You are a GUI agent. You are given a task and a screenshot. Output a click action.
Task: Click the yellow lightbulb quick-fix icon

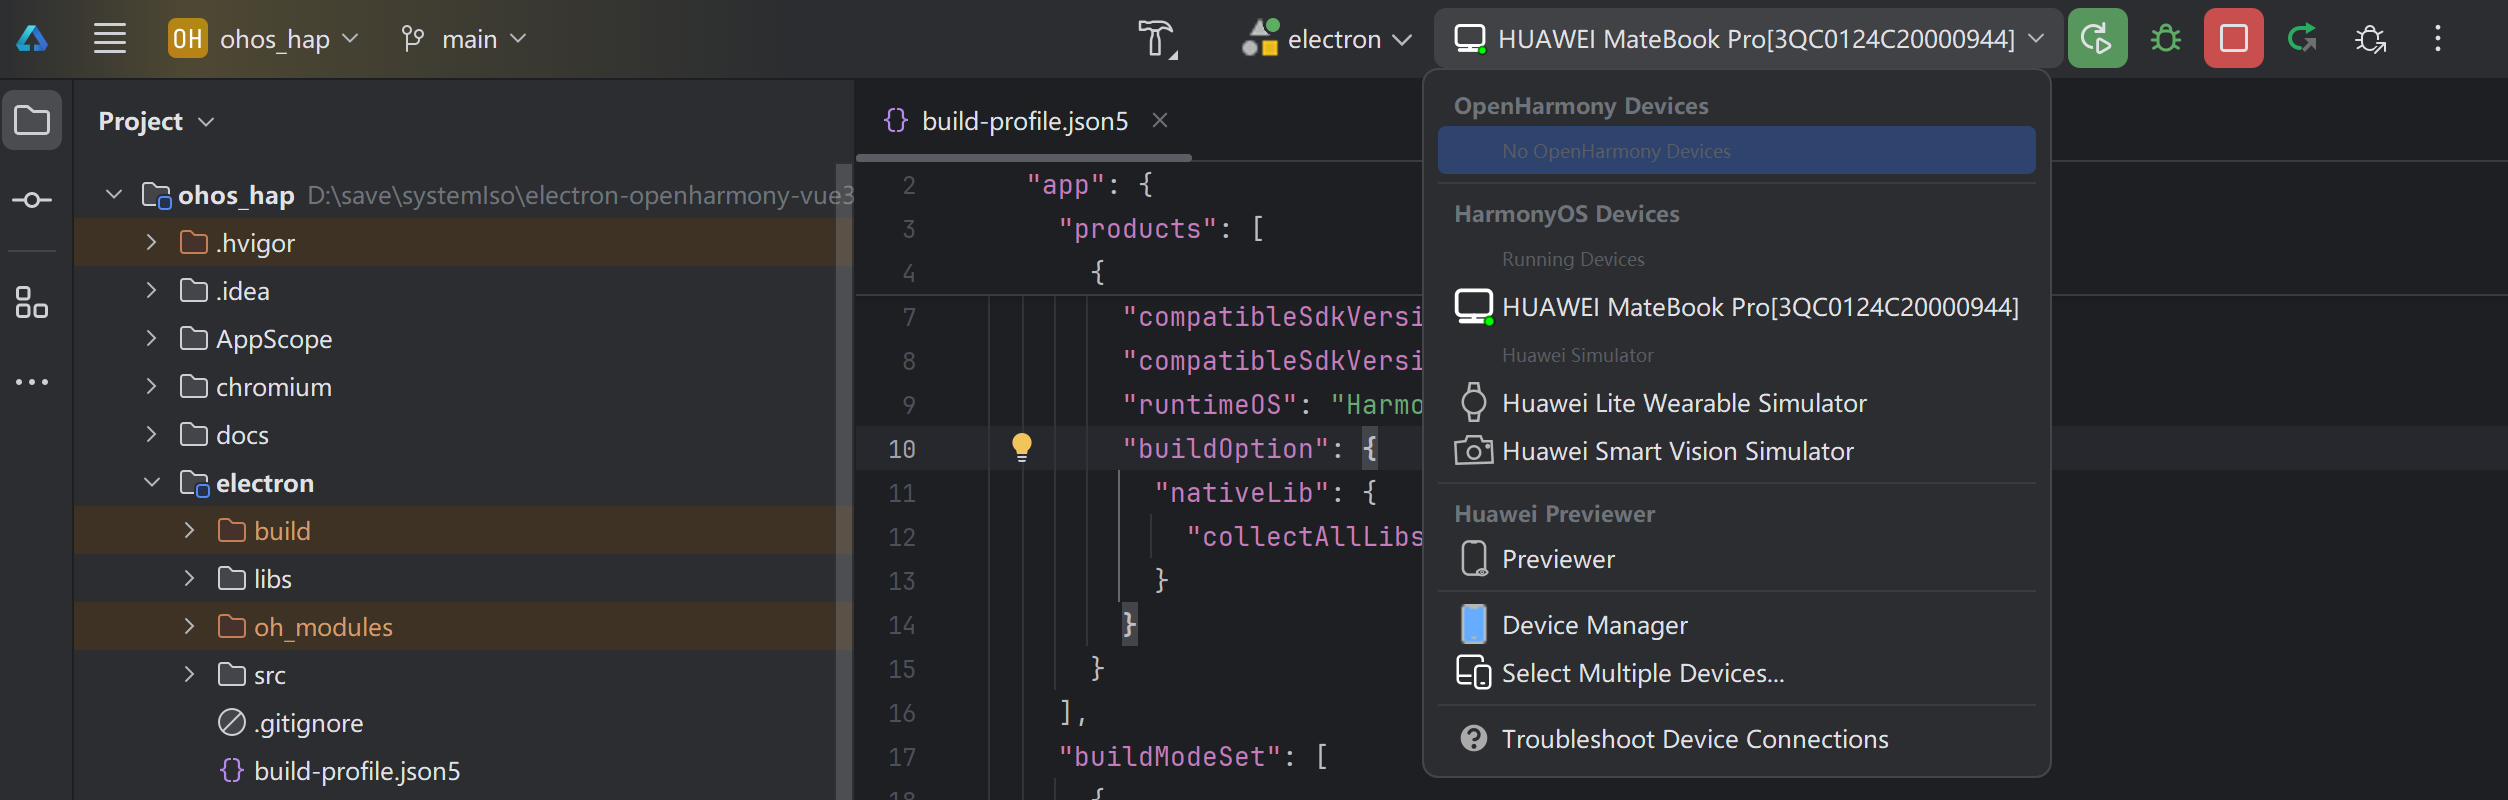pos(1021,446)
